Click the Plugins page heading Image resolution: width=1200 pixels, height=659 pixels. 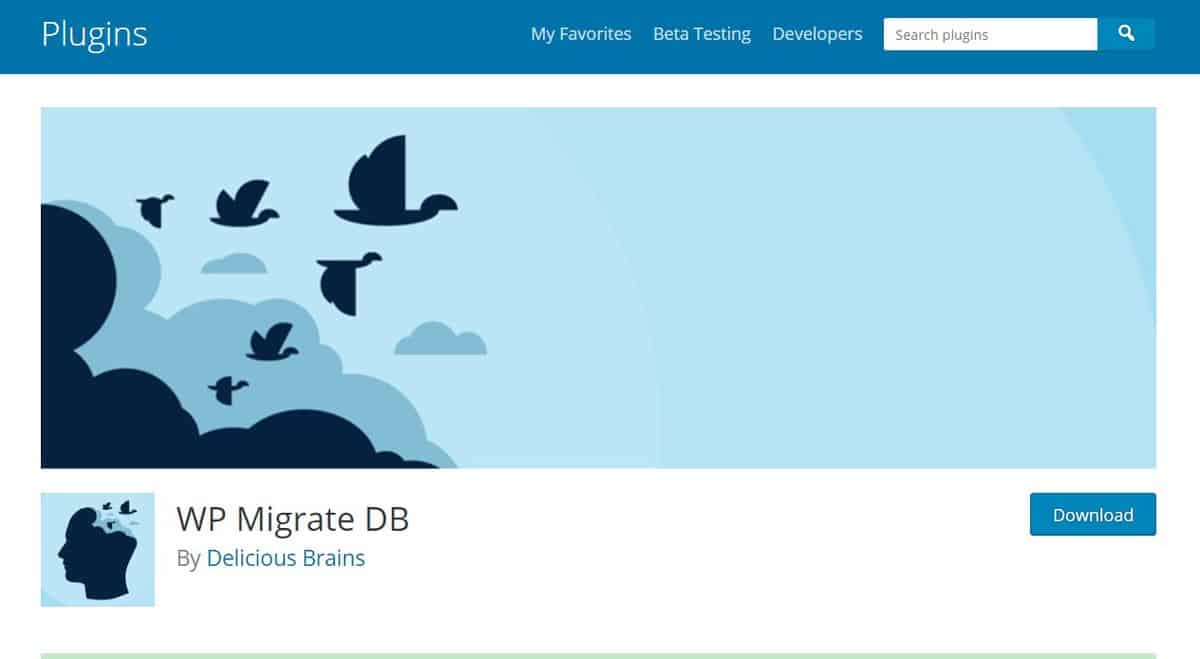(95, 34)
